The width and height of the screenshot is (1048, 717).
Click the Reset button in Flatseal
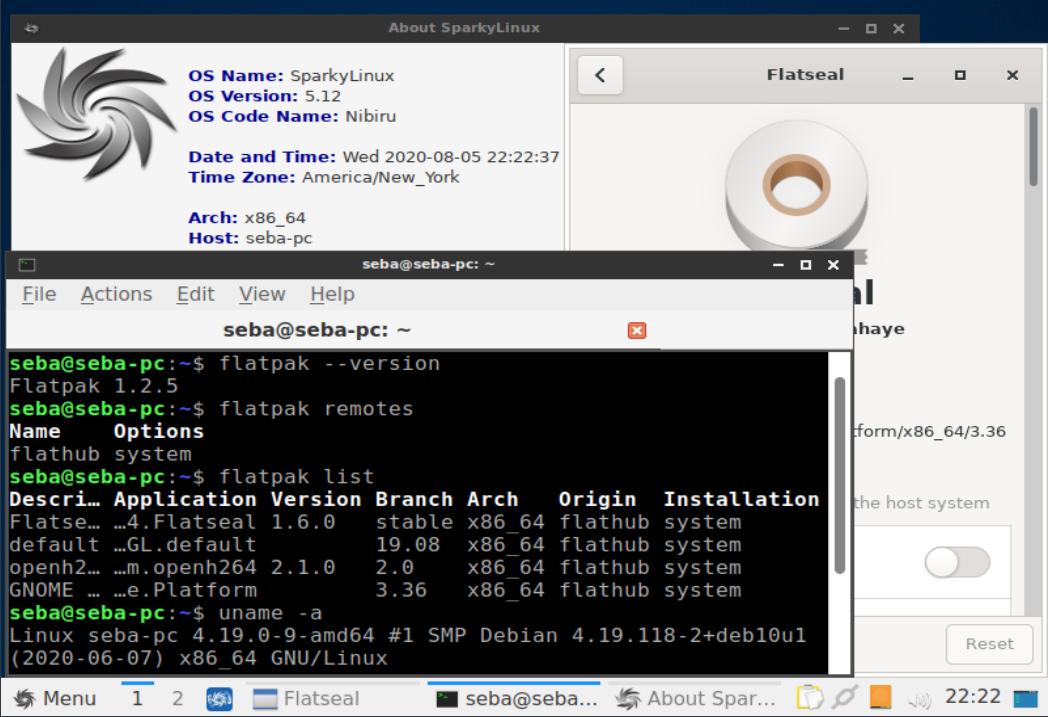[x=989, y=644]
